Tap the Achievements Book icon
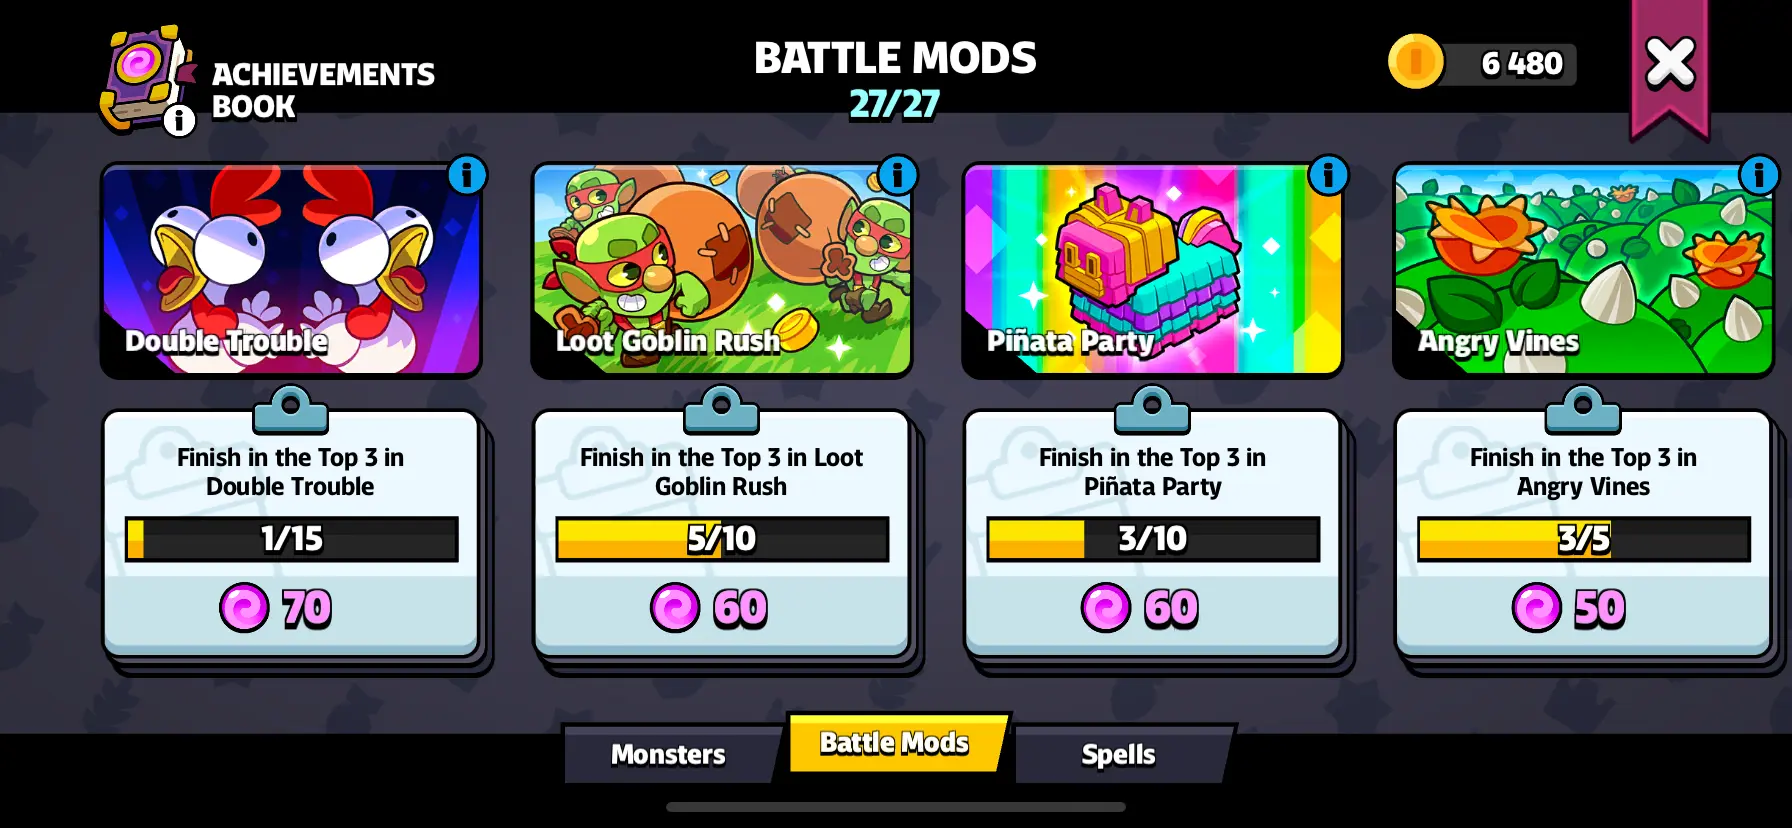1792x828 pixels. (147, 80)
